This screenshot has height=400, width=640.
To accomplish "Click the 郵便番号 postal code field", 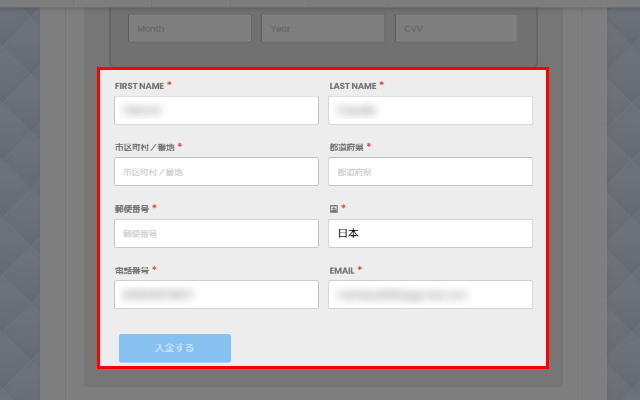I will pos(216,233).
